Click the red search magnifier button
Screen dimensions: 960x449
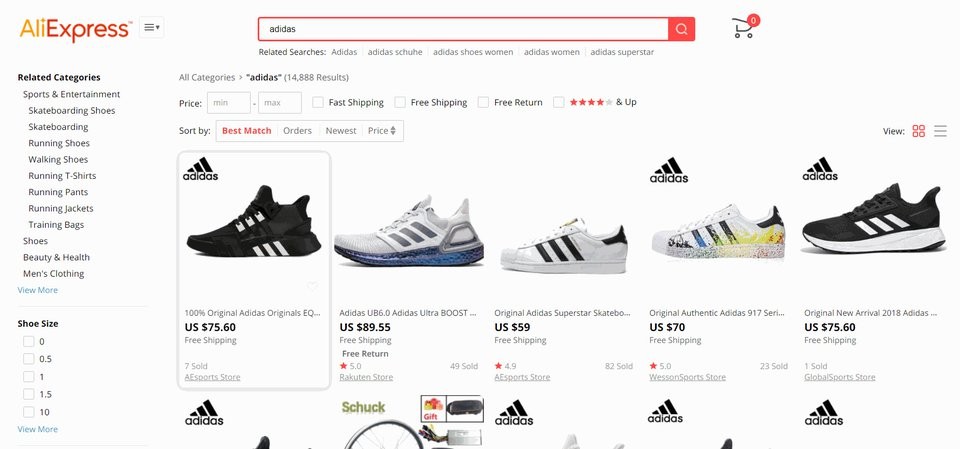pos(681,29)
